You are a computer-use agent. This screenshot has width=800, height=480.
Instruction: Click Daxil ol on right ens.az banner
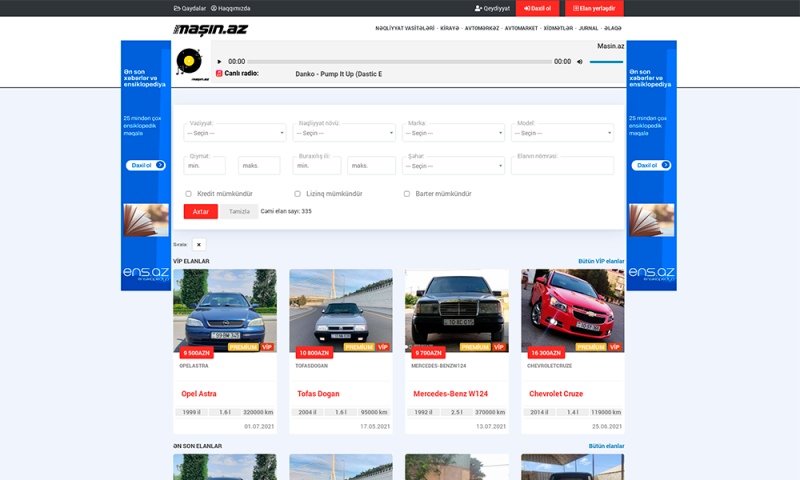651,165
